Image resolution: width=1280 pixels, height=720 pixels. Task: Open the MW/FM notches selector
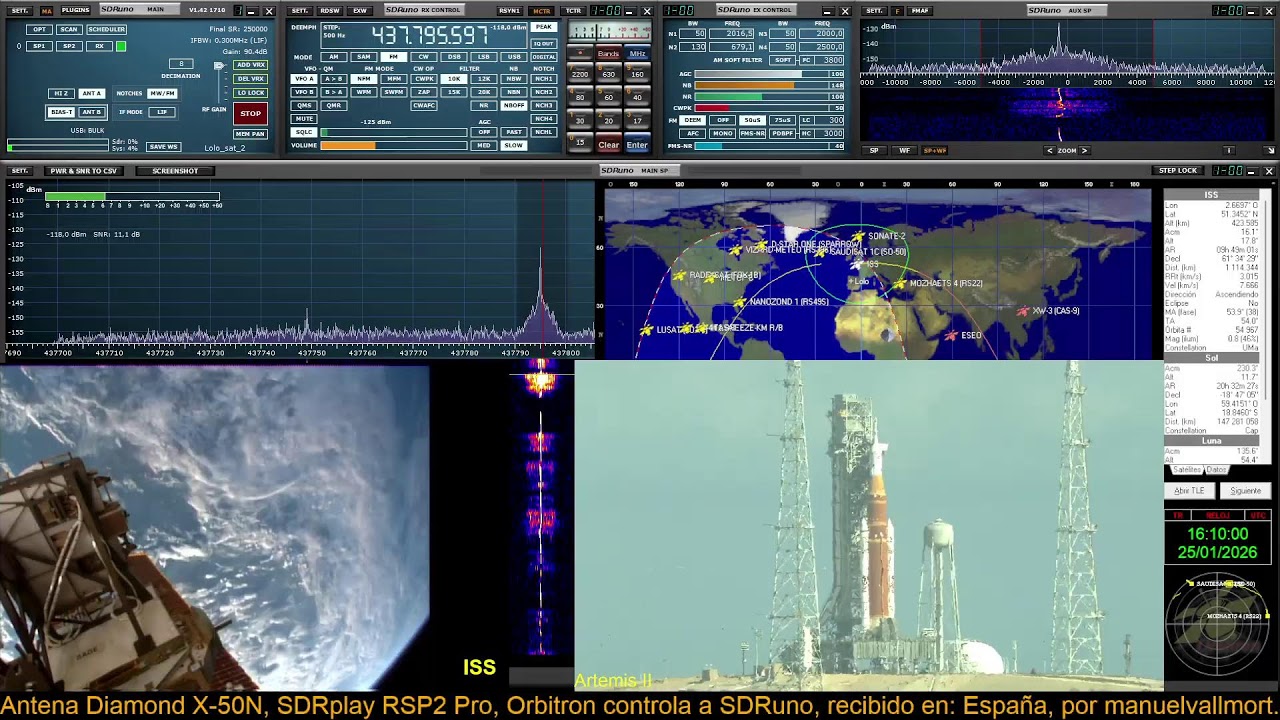162,93
